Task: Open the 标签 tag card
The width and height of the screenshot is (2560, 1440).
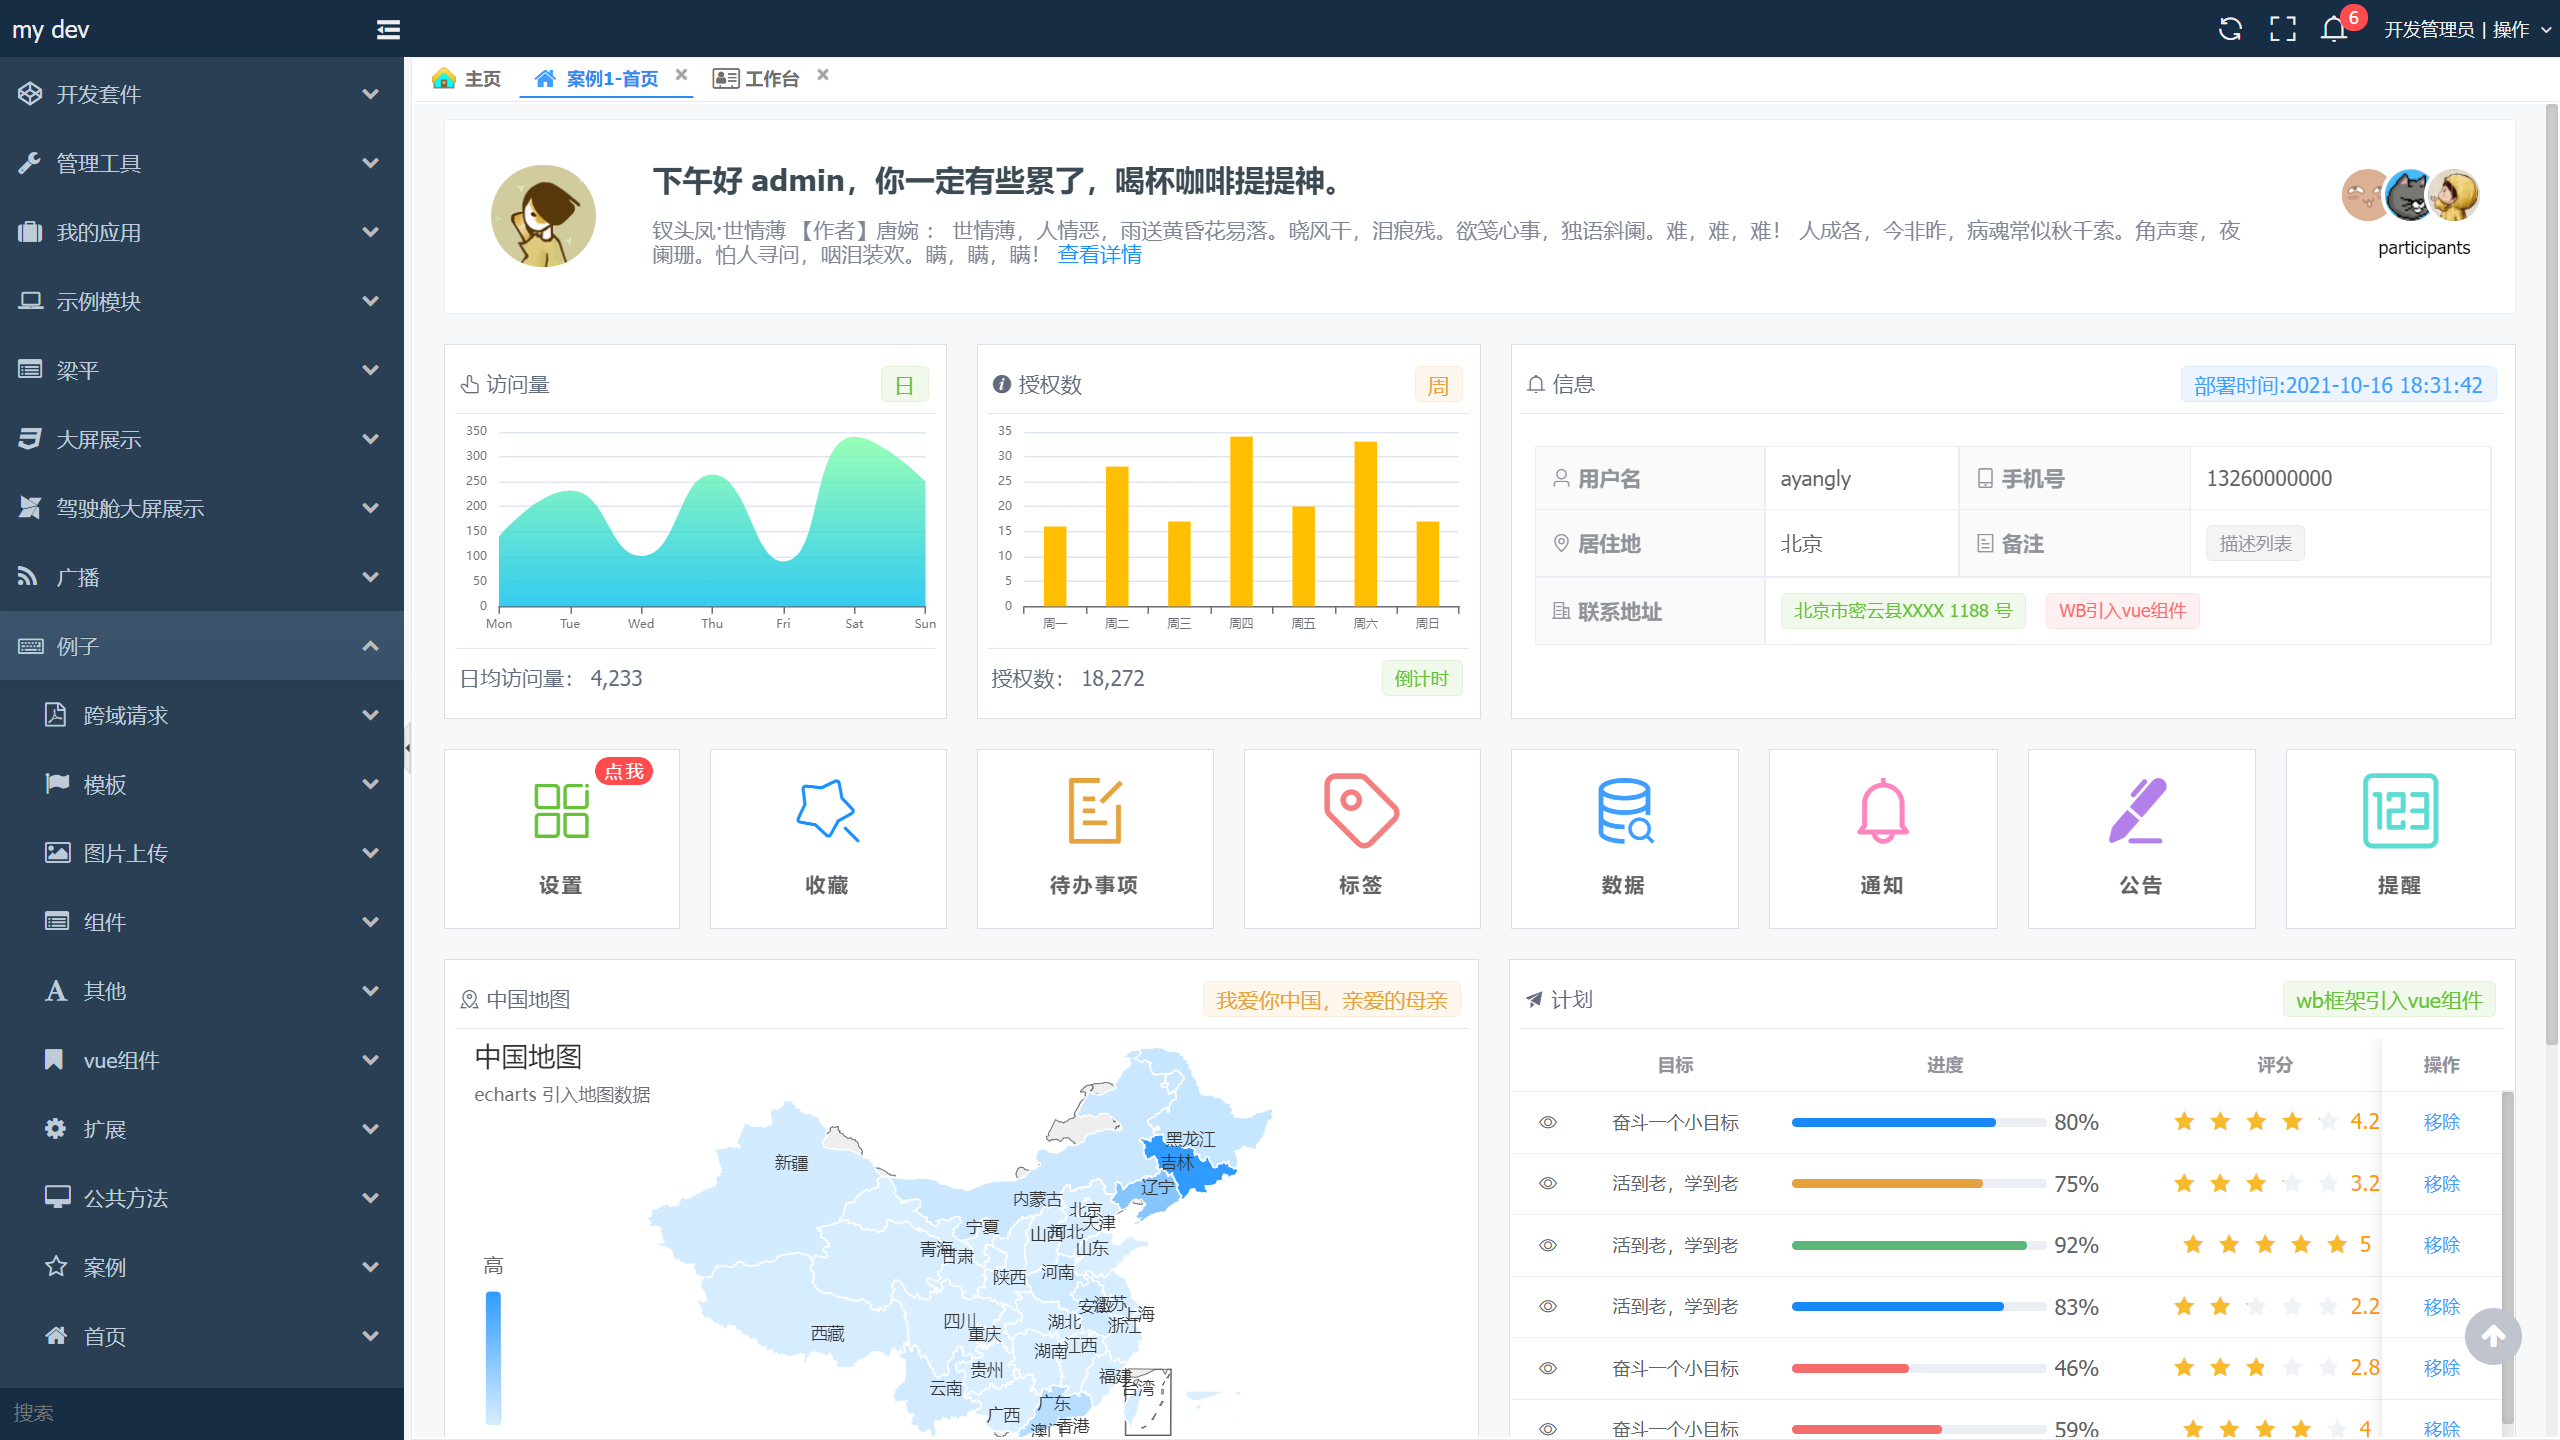Action: coord(1362,838)
